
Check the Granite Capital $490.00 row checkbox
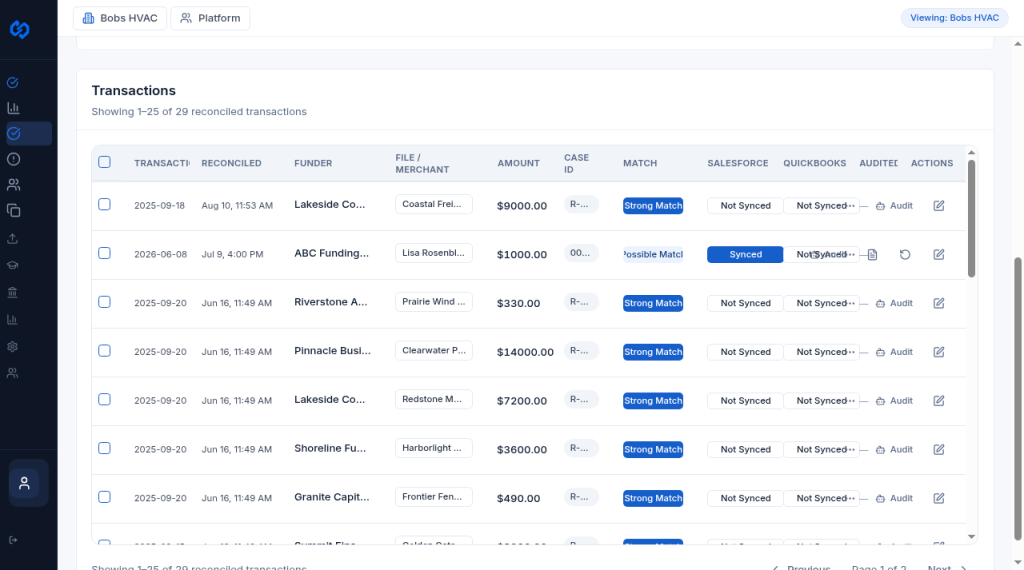[x=104, y=497]
